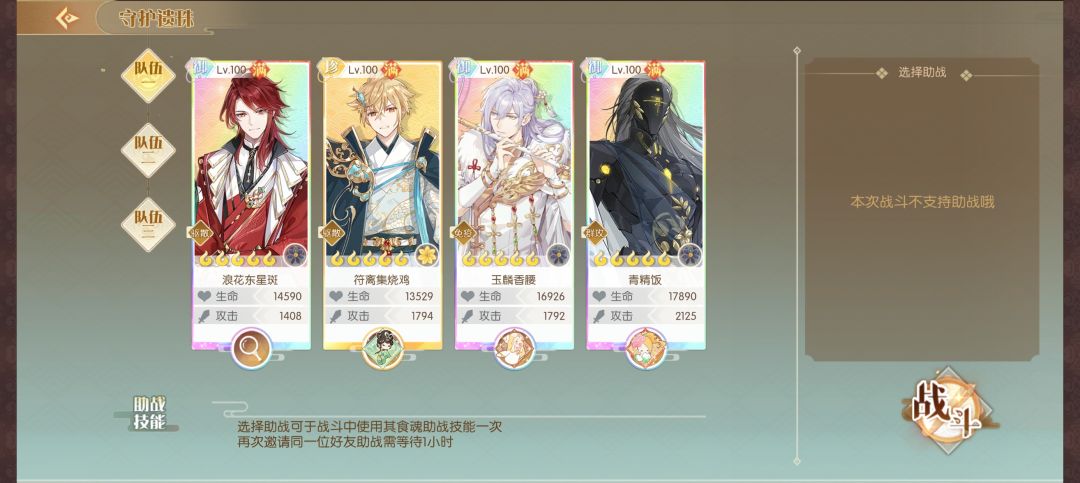The height and width of the screenshot is (483, 1080).
Task: Tap the magnifier icon under 浪花东星斑
Action: (x=251, y=349)
